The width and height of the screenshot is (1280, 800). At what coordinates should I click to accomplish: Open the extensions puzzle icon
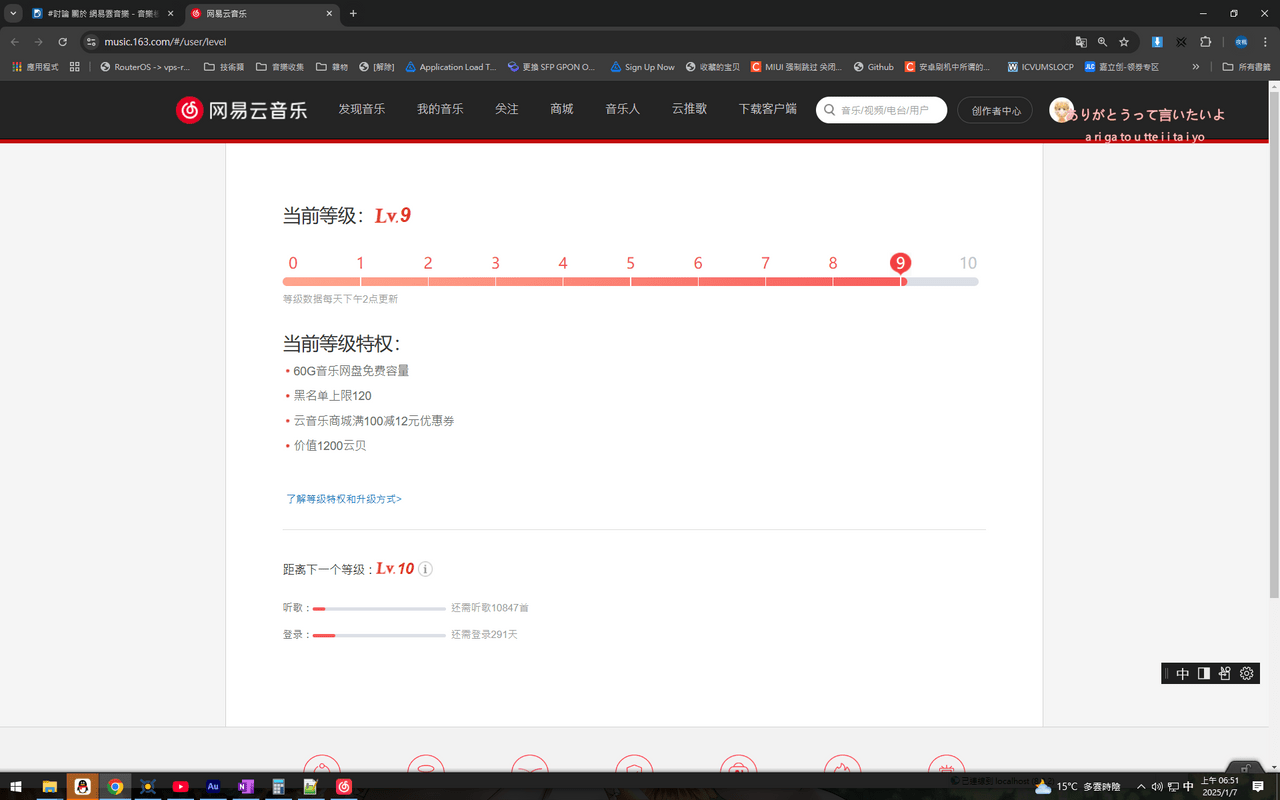click(1205, 42)
